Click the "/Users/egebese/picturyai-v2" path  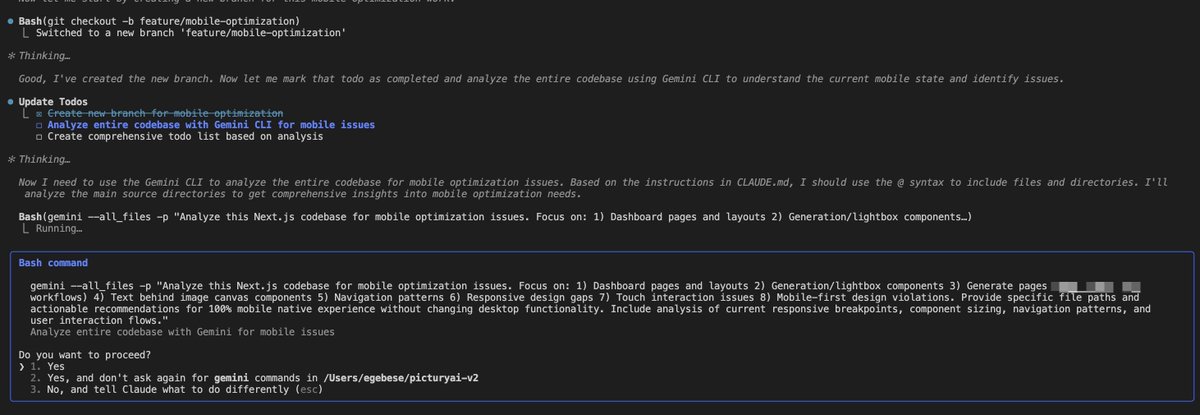tap(401, 378)
